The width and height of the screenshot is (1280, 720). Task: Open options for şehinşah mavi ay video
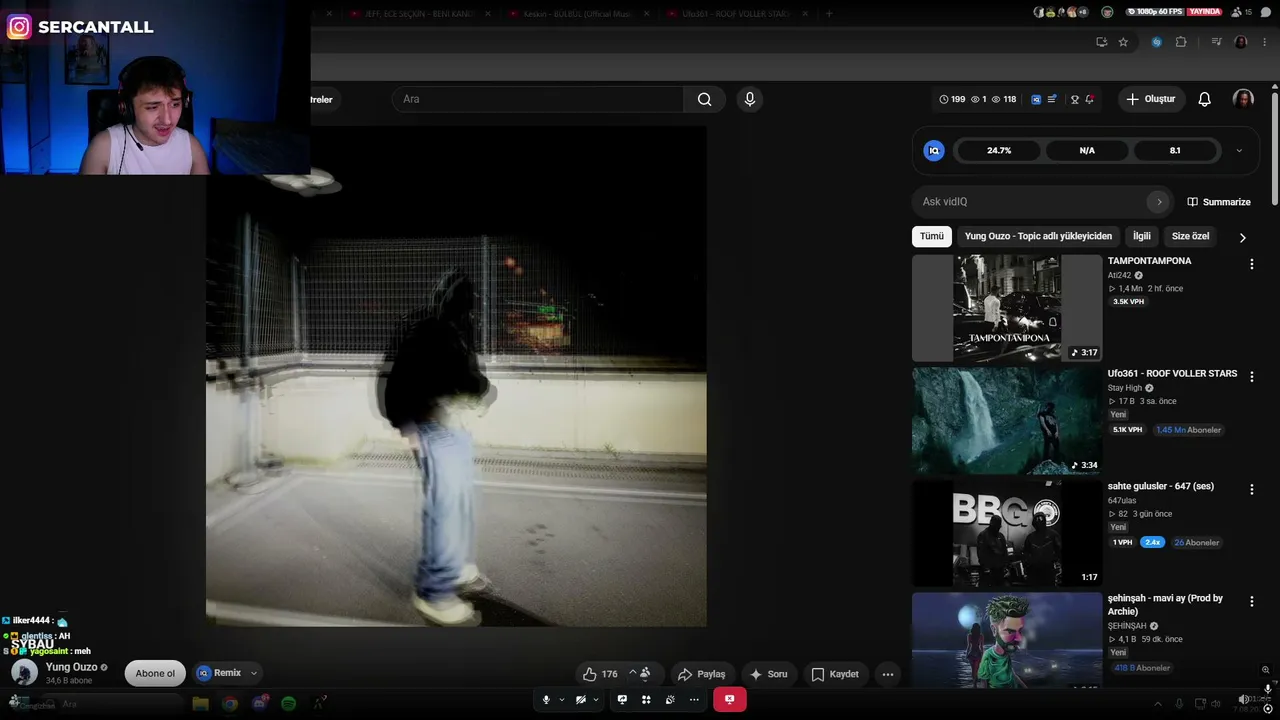(x=1251, y=601)
